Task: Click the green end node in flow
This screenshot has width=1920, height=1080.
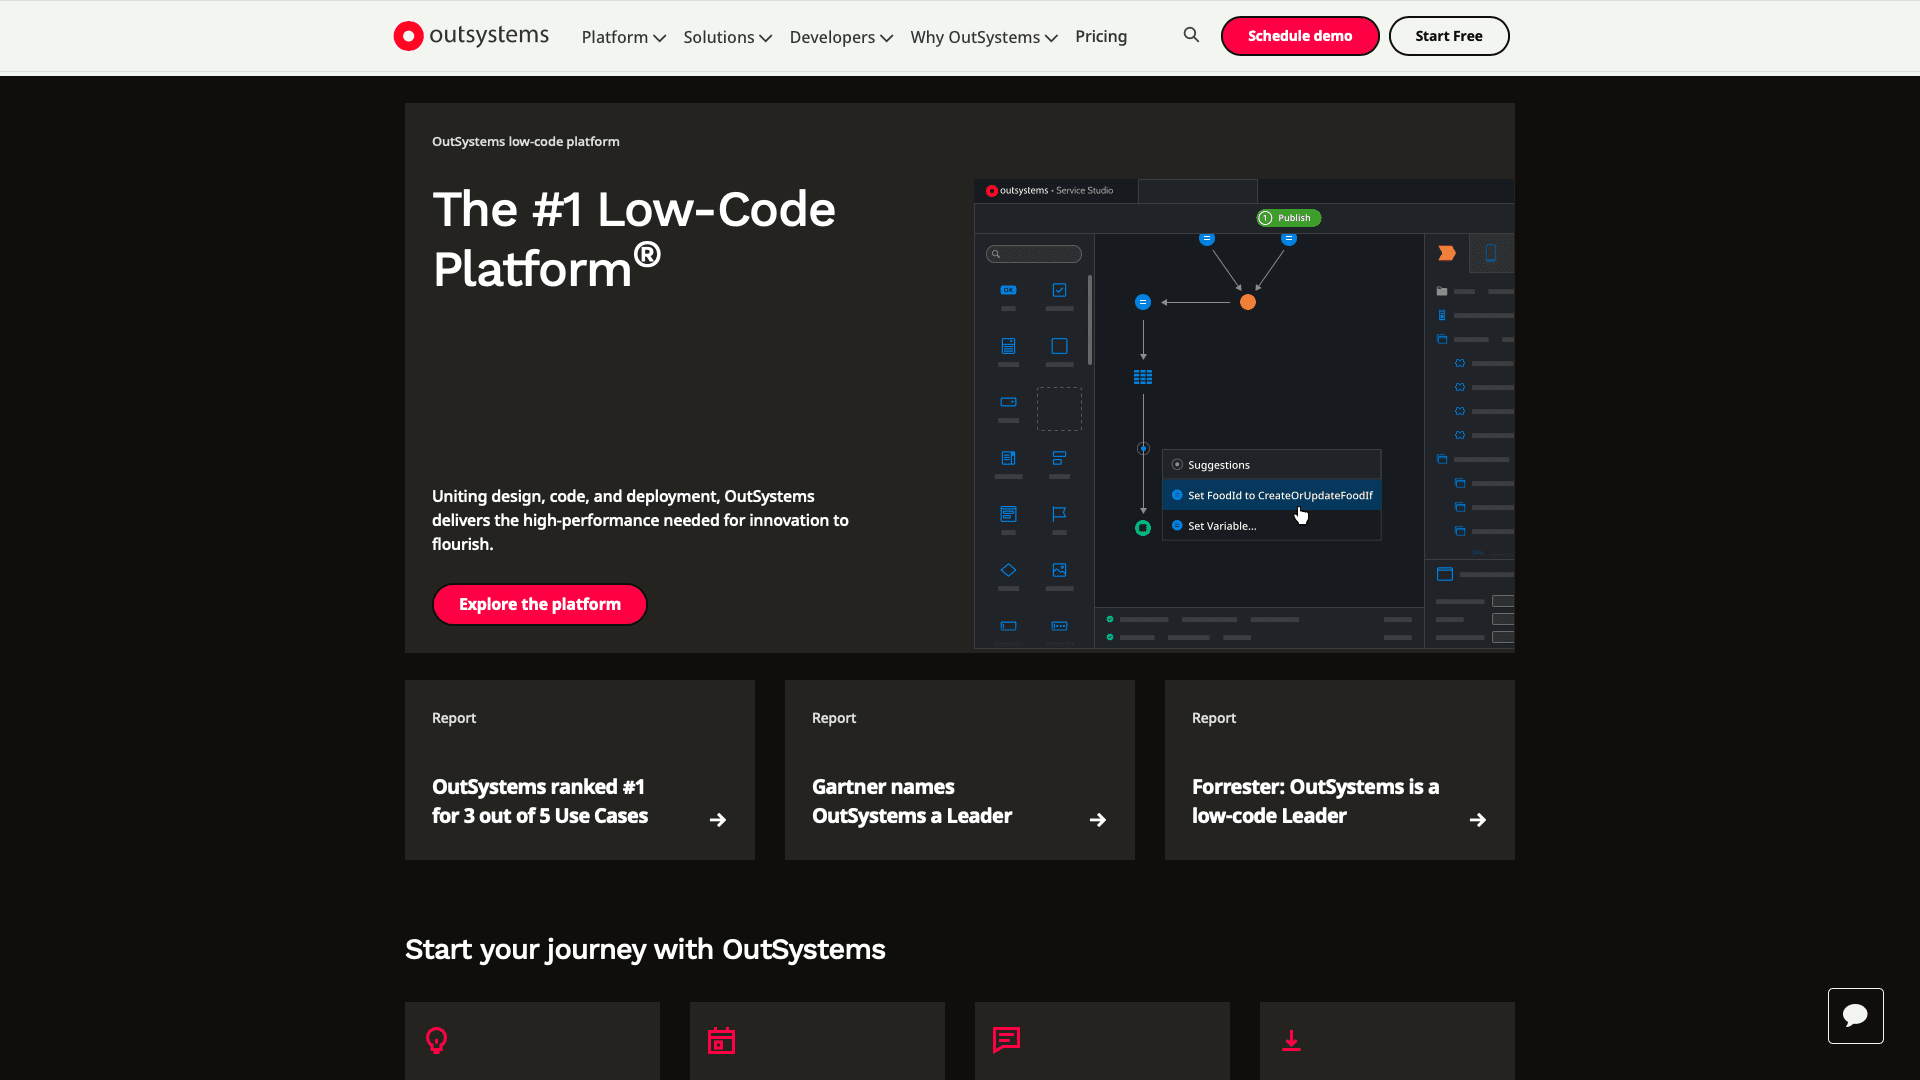Action: tap(1143, 528)
